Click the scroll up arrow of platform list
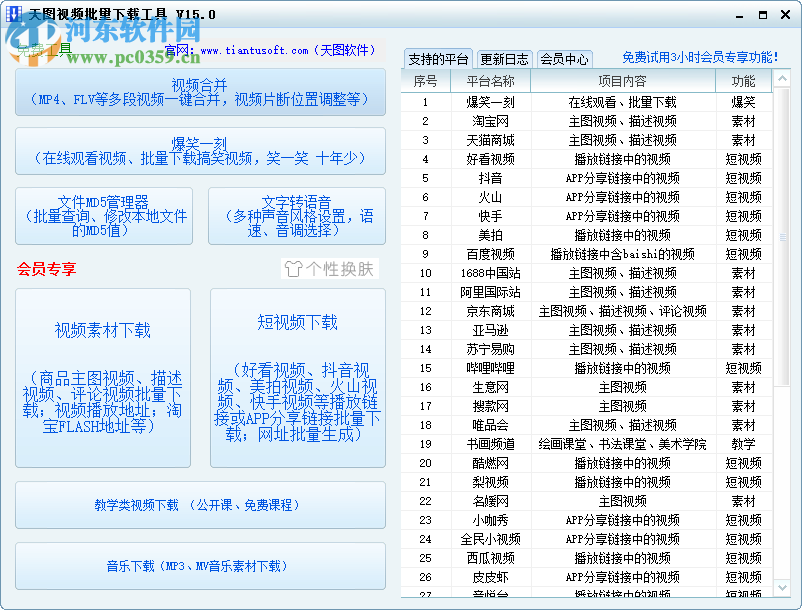This screenshot has width=802, height=610. point(782,79)
